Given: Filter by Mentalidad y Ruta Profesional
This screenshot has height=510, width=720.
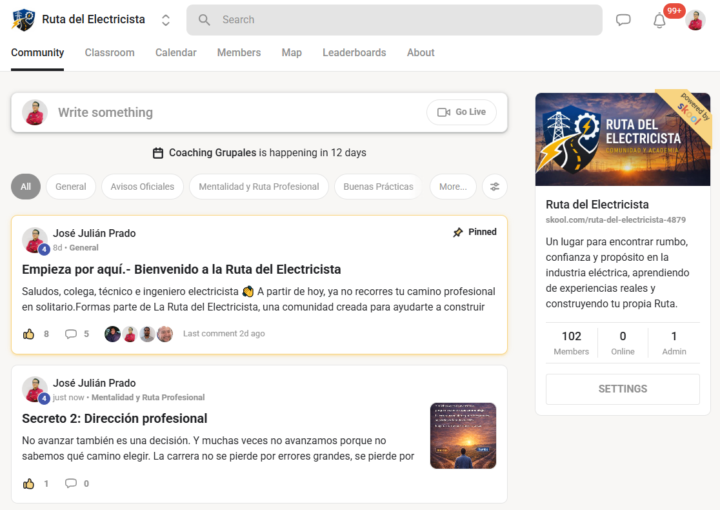Looking at the screenshot, I should pos(259,186).
